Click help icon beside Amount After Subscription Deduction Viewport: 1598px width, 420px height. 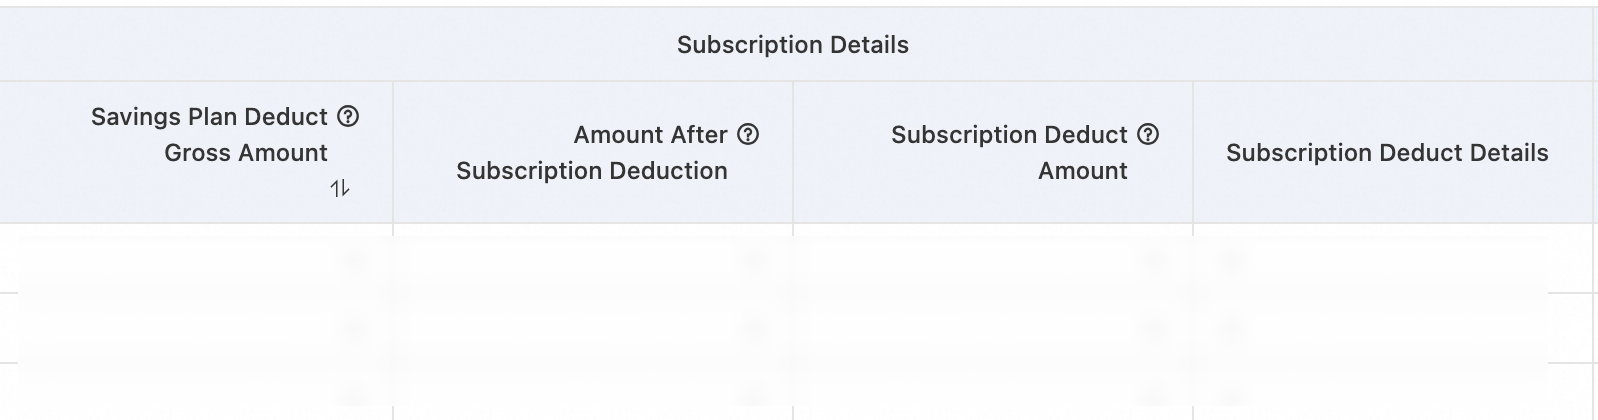pyautogui.click(x=748, y=135)
